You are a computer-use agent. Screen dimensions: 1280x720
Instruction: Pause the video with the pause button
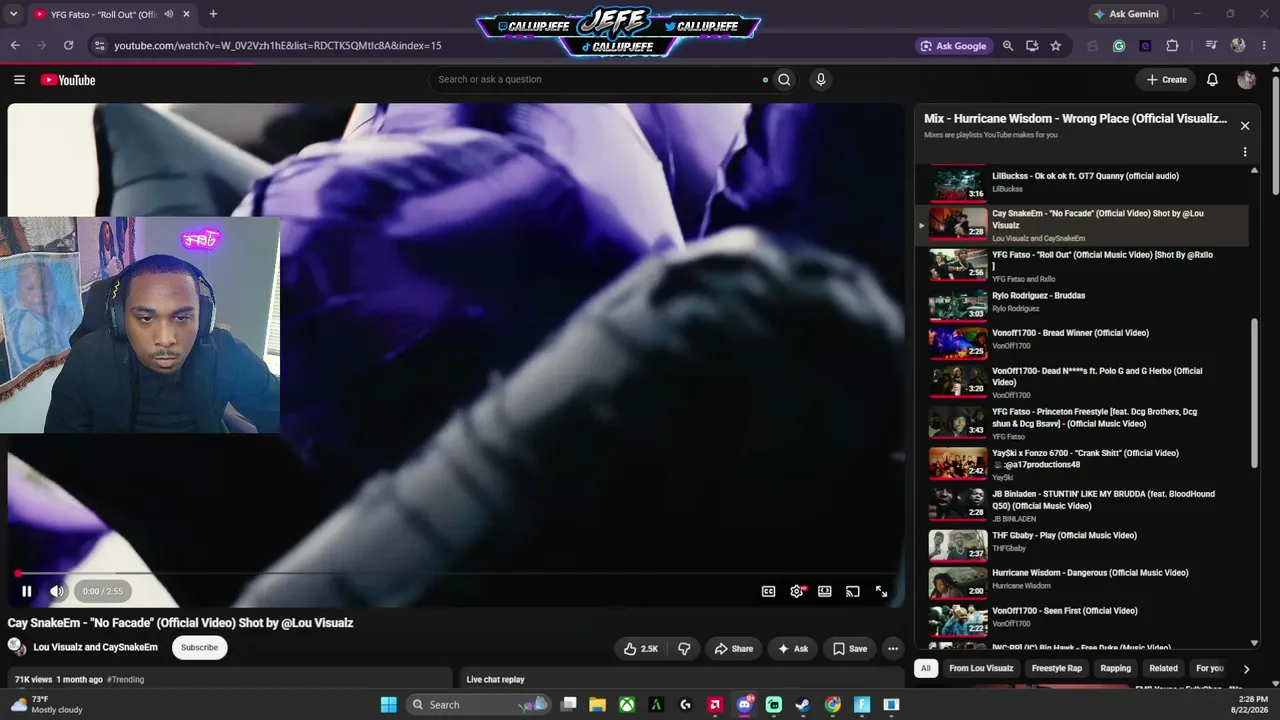(x=27, y=591)
